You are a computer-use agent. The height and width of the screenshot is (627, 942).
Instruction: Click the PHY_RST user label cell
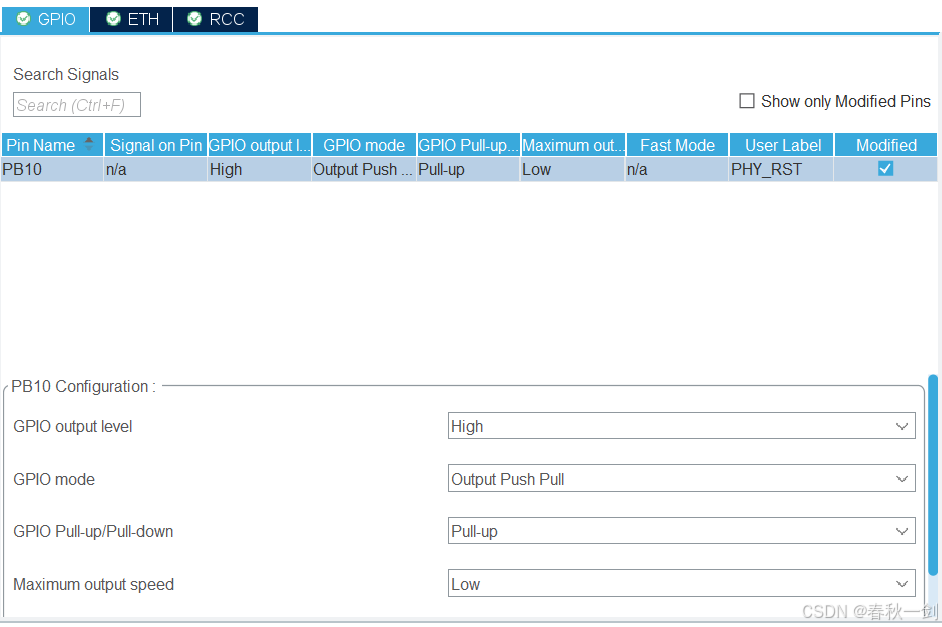[782, 169]
